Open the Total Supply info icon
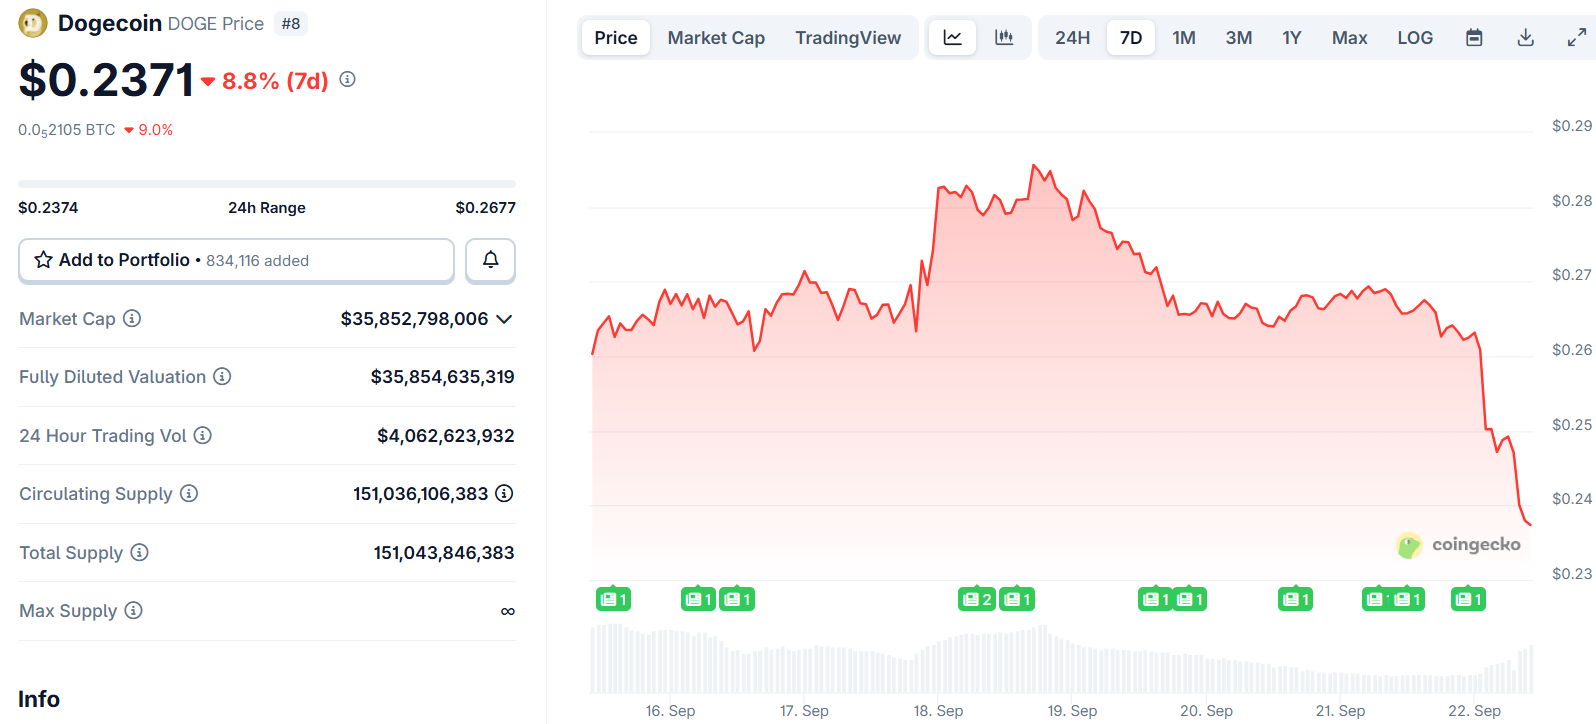 [x=140, y=552]
